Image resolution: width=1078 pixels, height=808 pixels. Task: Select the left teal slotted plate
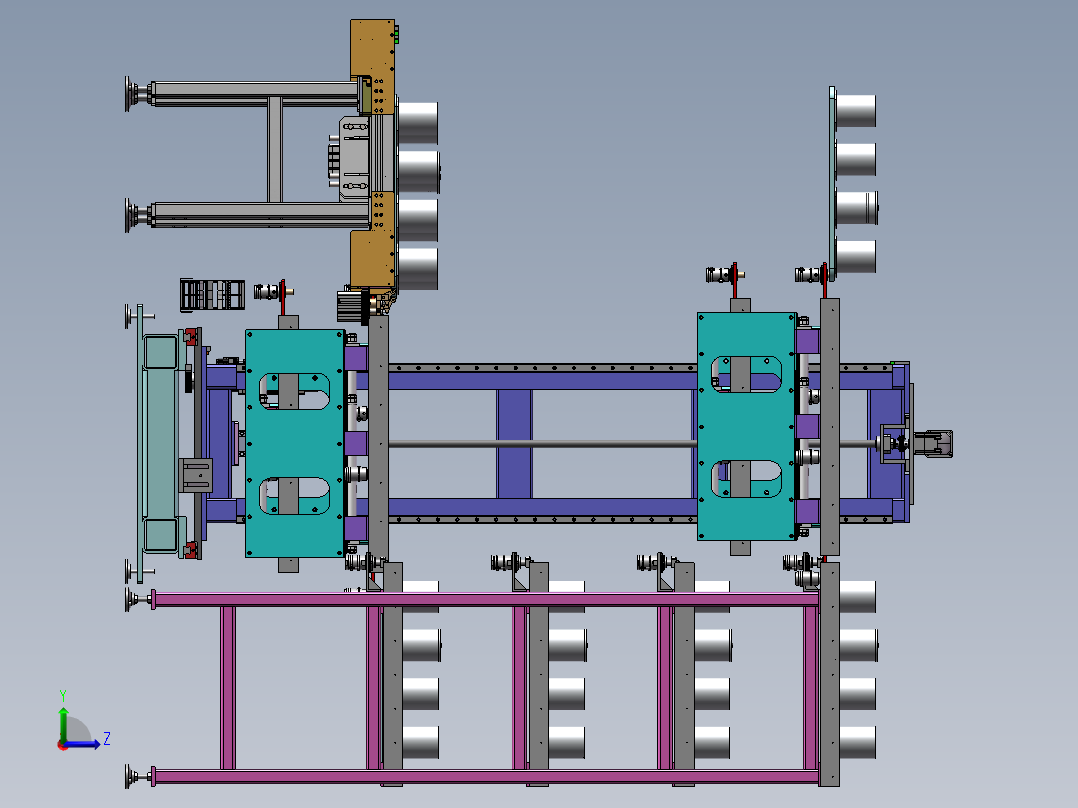coord(295,444)
